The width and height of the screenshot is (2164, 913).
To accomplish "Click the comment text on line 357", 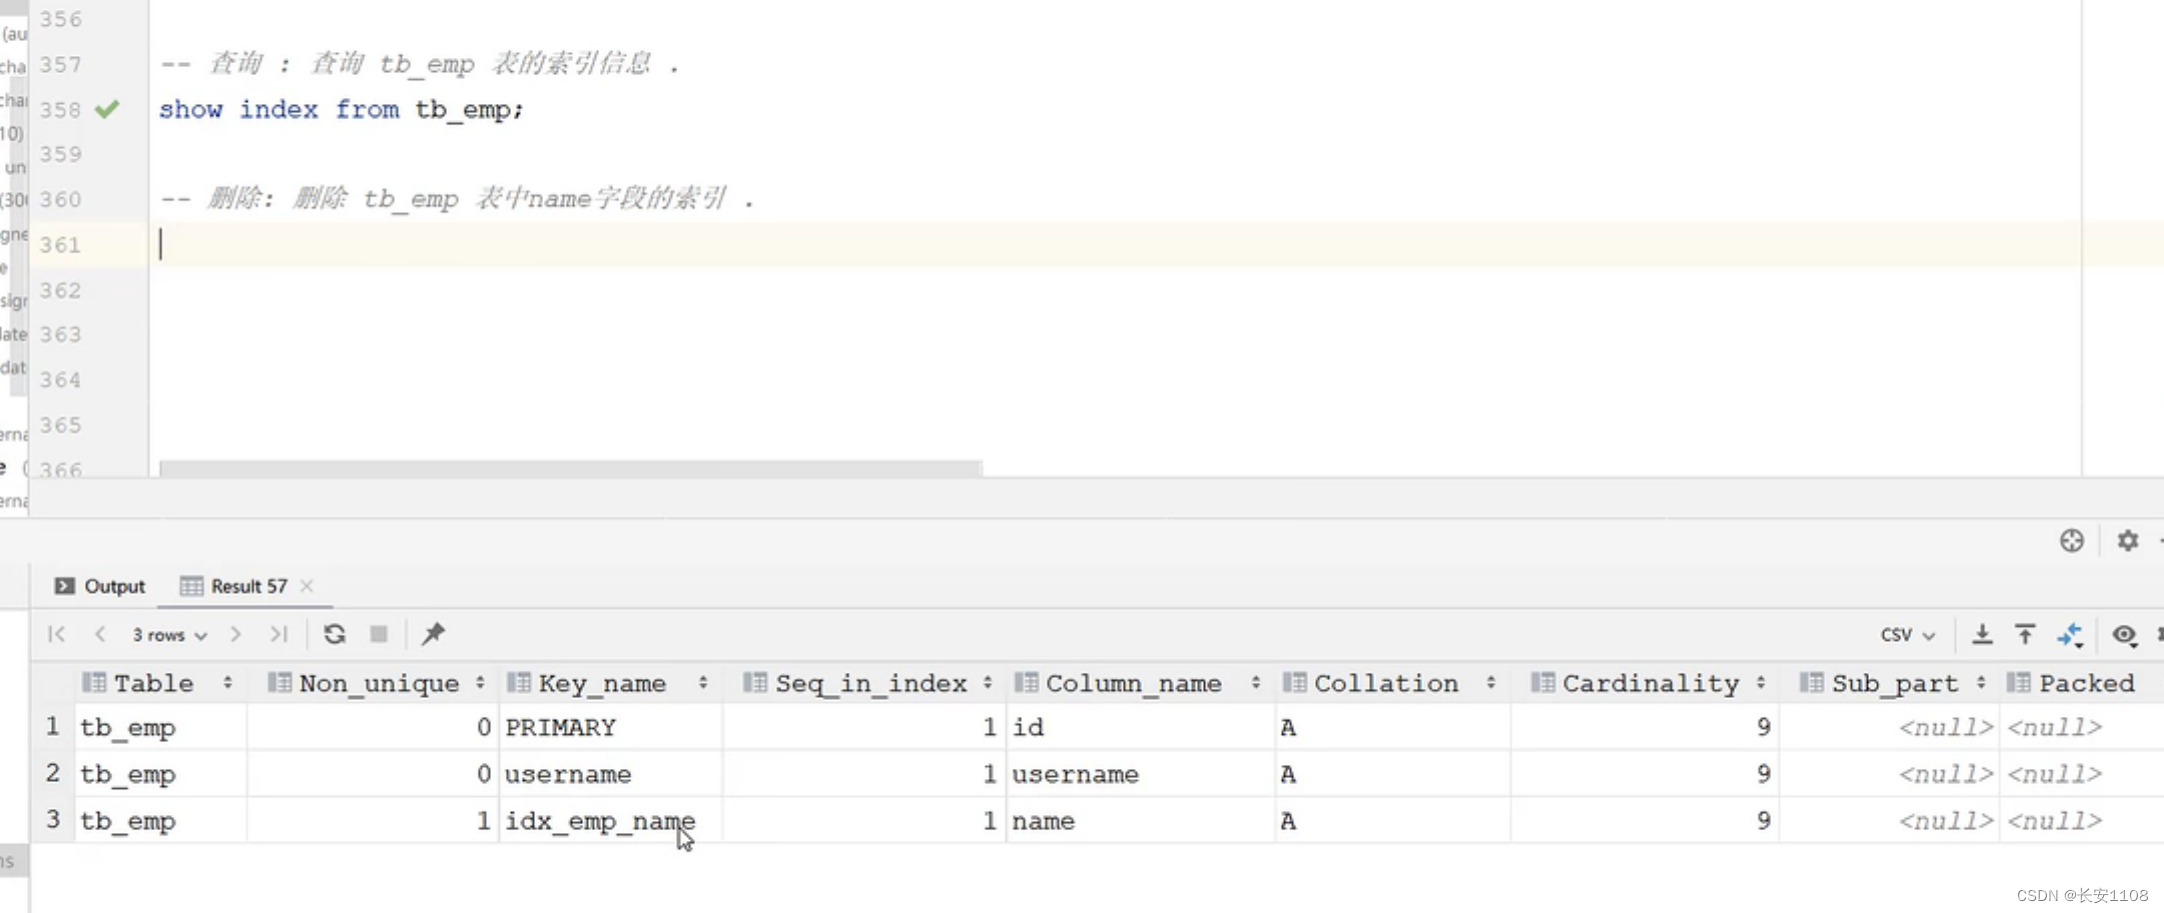I will tap(420, 64).
